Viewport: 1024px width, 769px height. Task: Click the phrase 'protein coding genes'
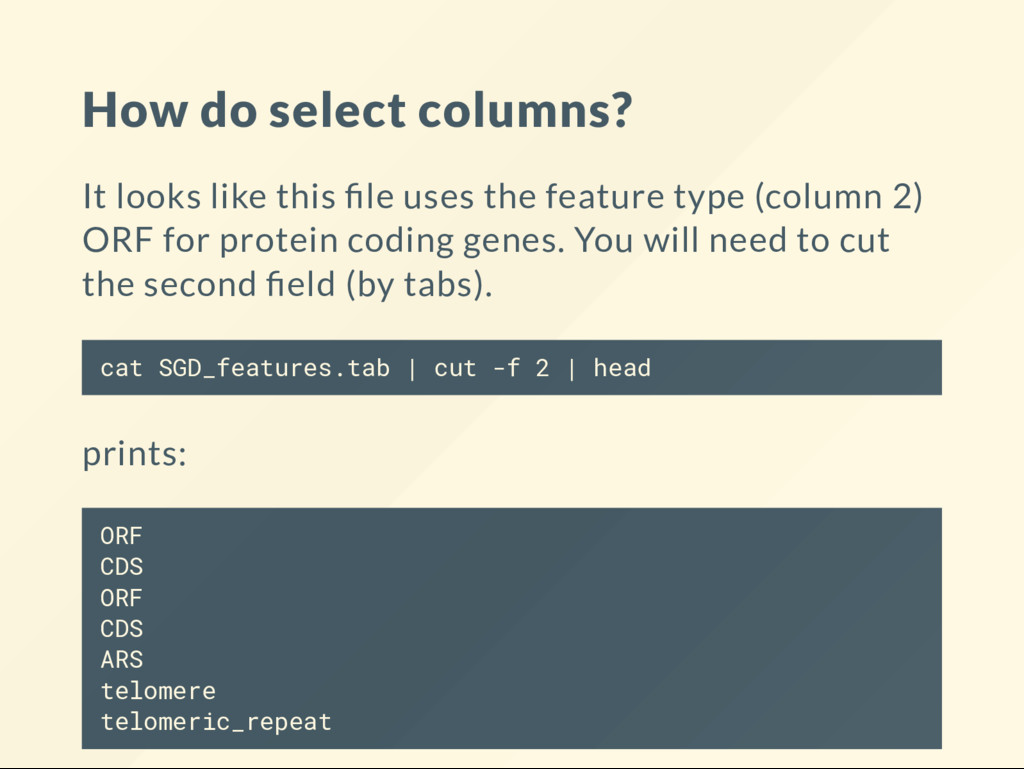(392, 240)
